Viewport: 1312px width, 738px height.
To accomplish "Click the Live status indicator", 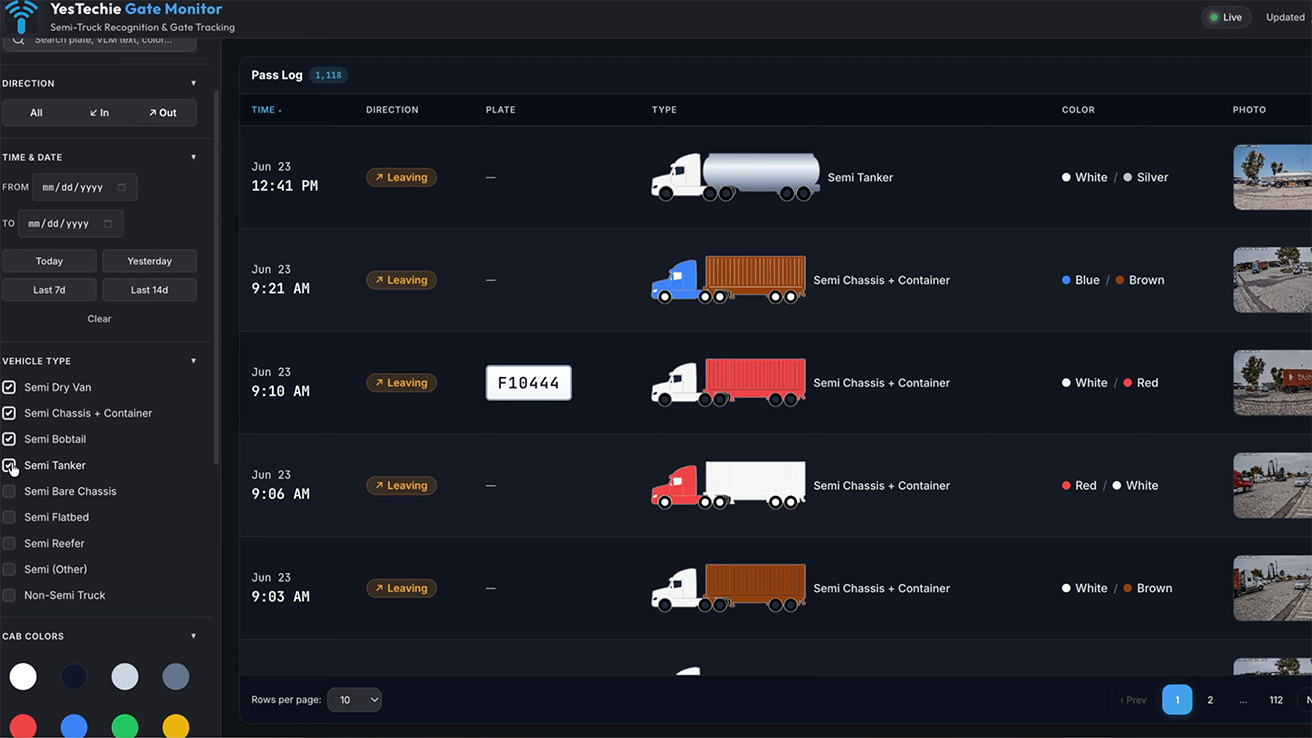I will click(1226, 17).
